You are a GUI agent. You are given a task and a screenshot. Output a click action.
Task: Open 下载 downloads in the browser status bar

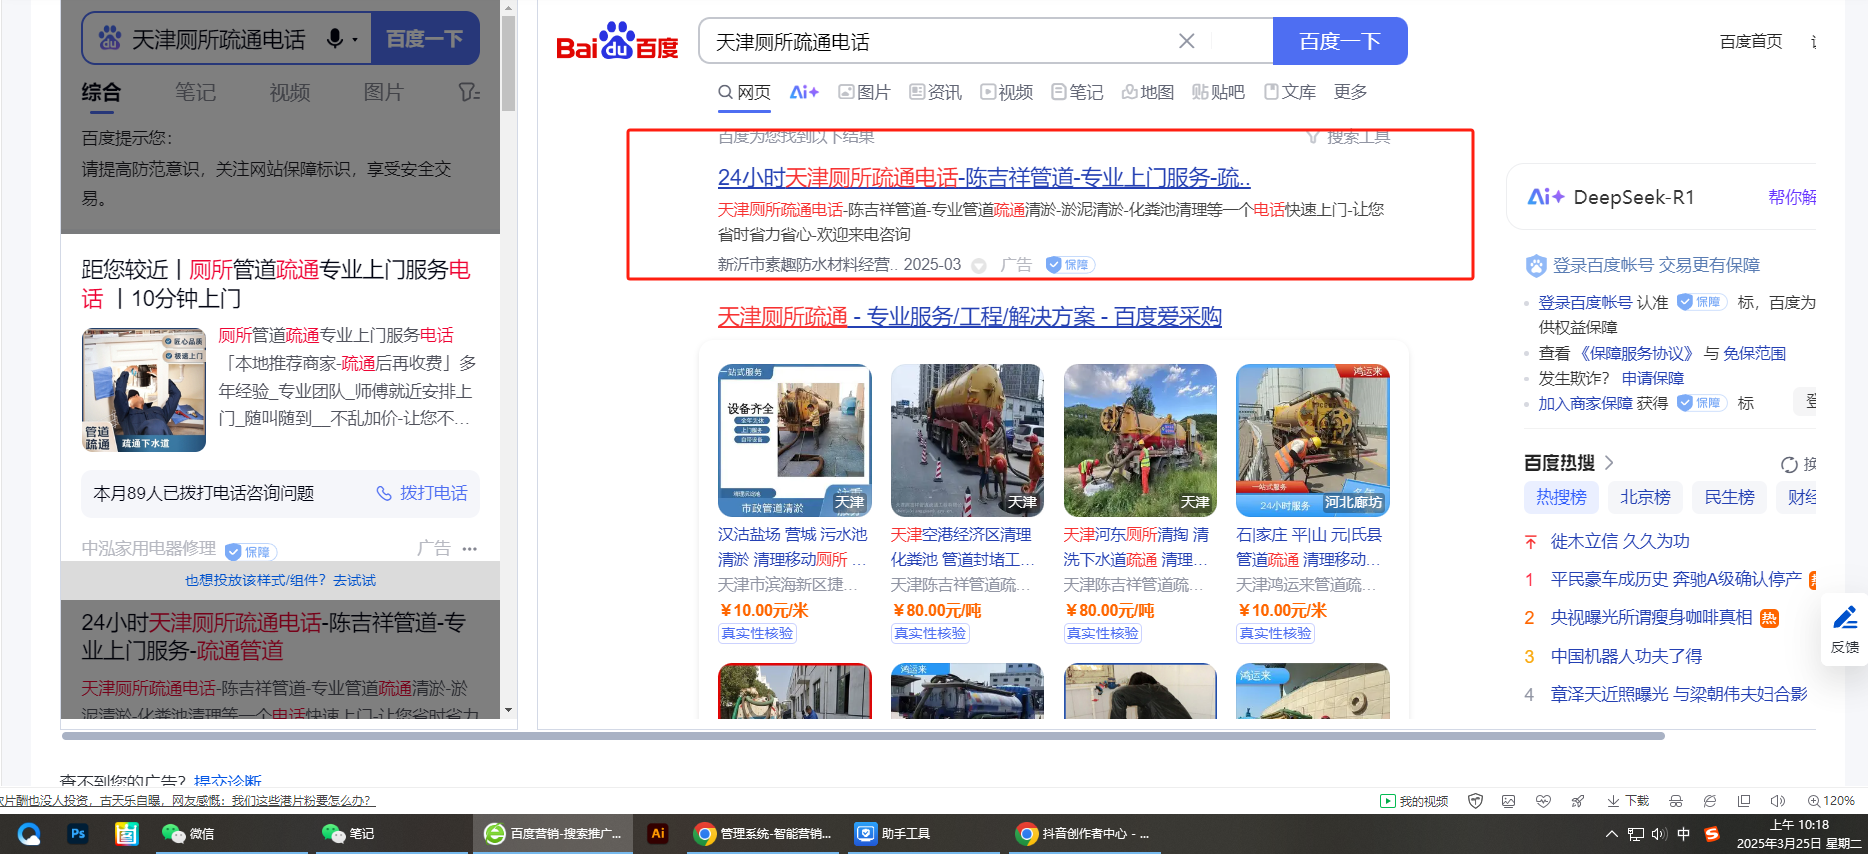tap(1628, 801)
